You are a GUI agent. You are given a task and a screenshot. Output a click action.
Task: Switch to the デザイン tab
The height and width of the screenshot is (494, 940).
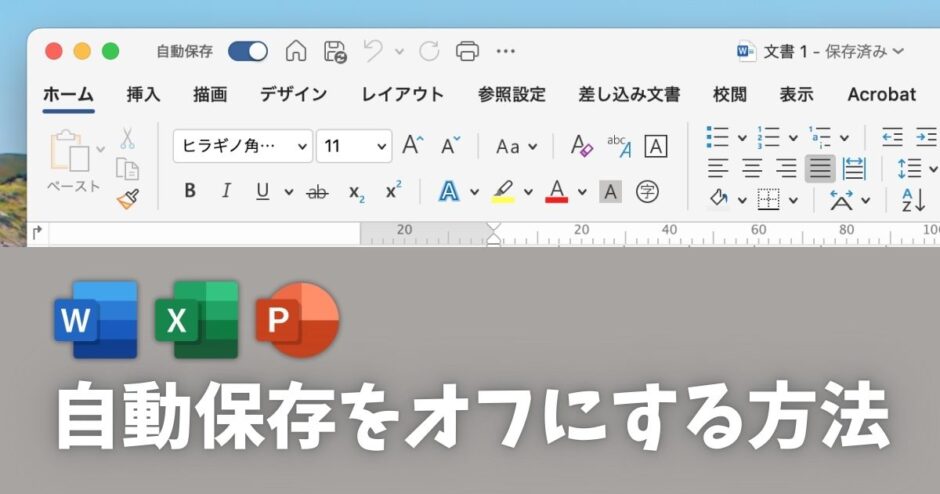coord(293,95)
